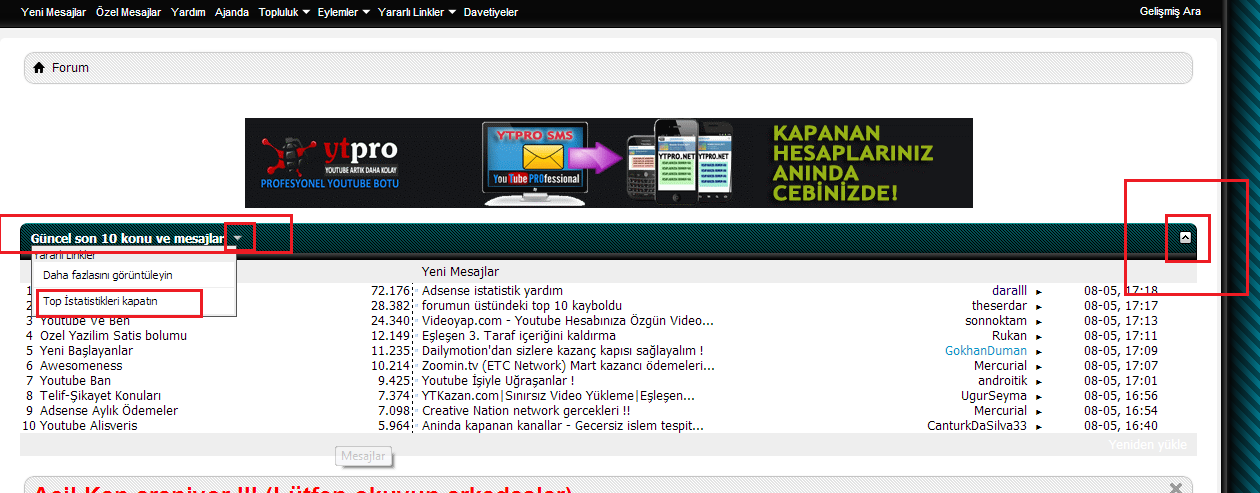
Task: Open Davetiyeler in top navigation
Action: point(492,12)
